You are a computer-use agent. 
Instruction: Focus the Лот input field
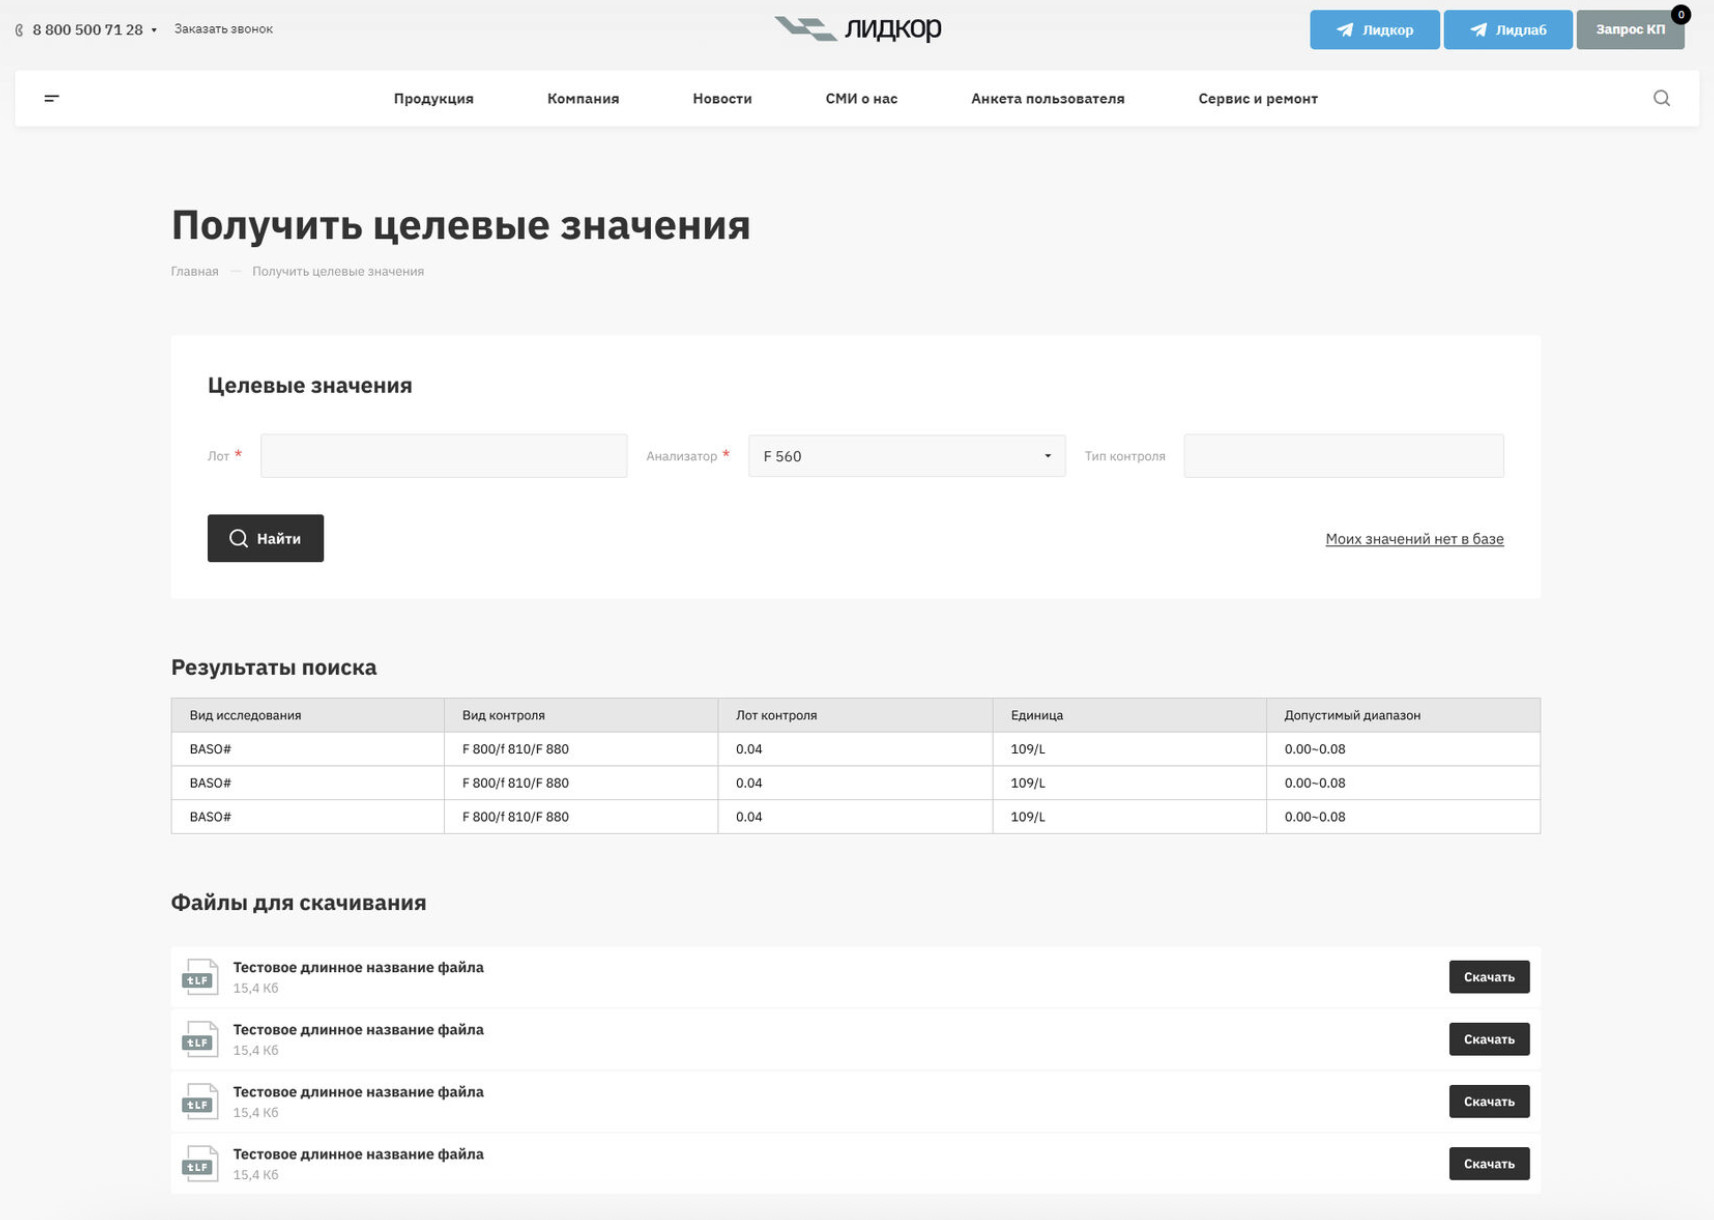coord(443,456)
